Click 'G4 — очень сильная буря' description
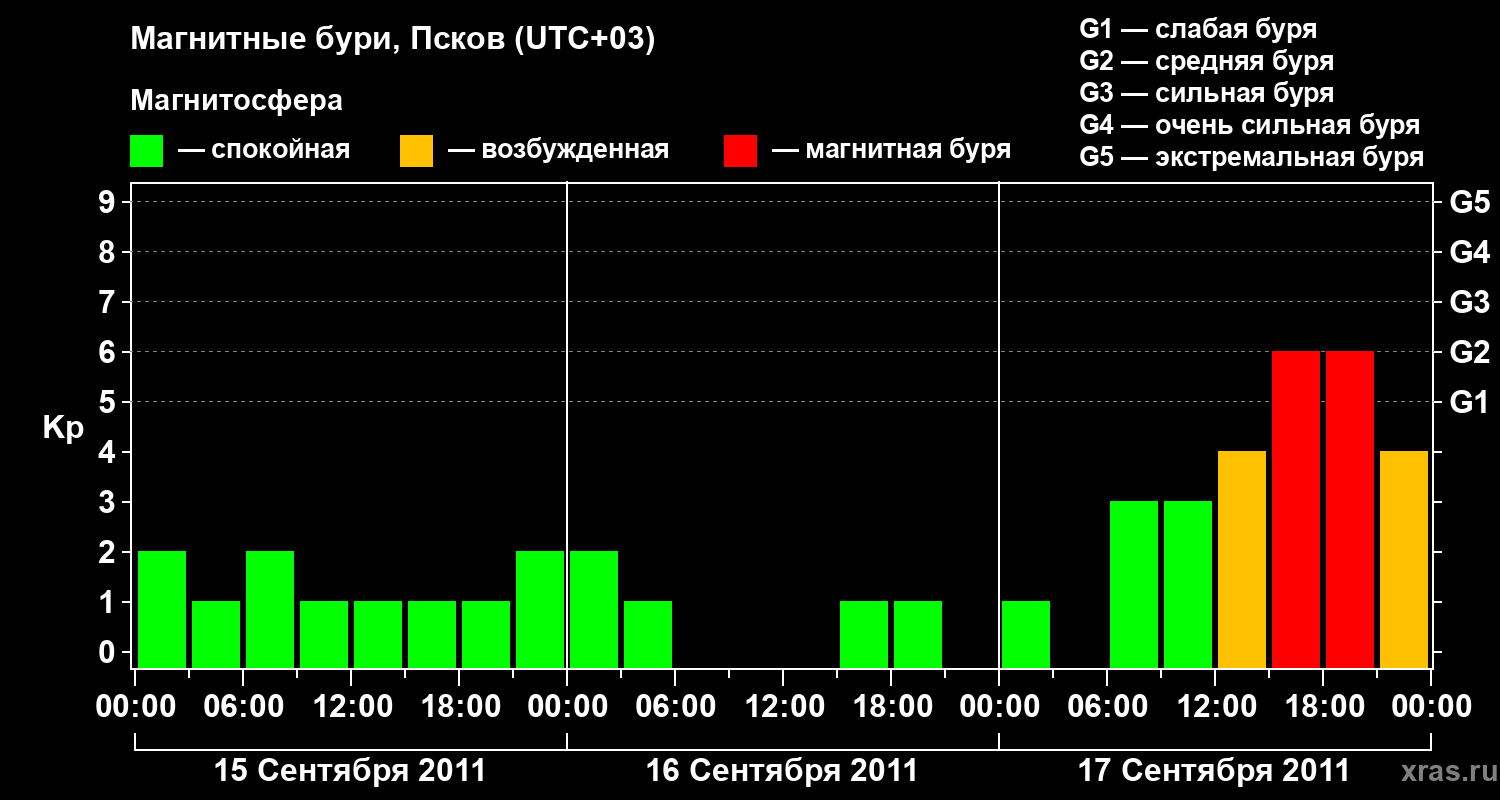The image size is (1500, 800). [x=1250, y=125]
